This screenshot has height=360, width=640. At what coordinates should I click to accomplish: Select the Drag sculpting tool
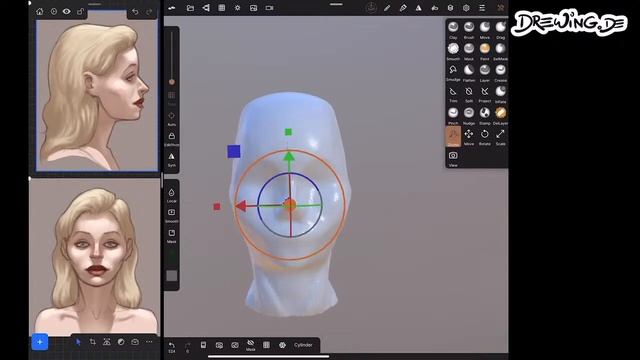point(500,30)
